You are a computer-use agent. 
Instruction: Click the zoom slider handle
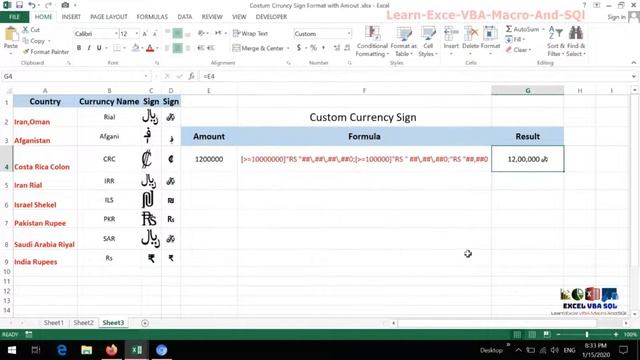[587, 334]
